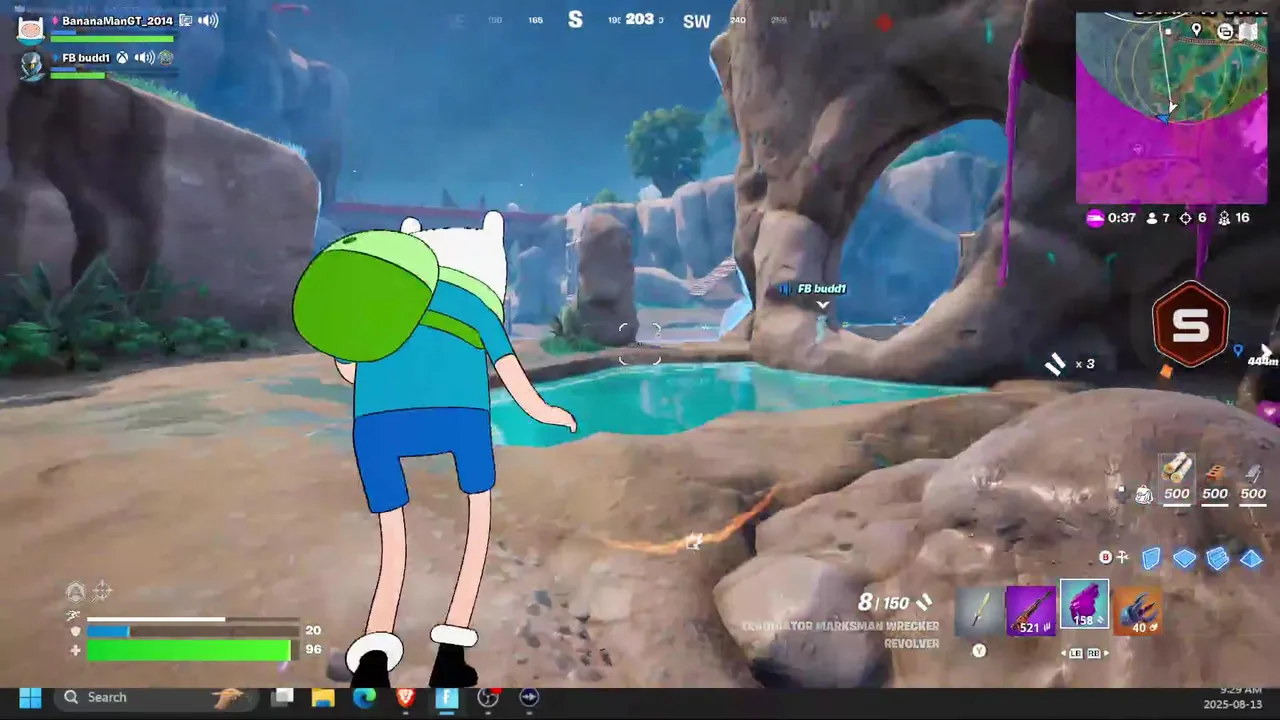The image size is (1280, 720).
Task: Click the x 3 shells pickup indicator
Action: coord(1070,364)
